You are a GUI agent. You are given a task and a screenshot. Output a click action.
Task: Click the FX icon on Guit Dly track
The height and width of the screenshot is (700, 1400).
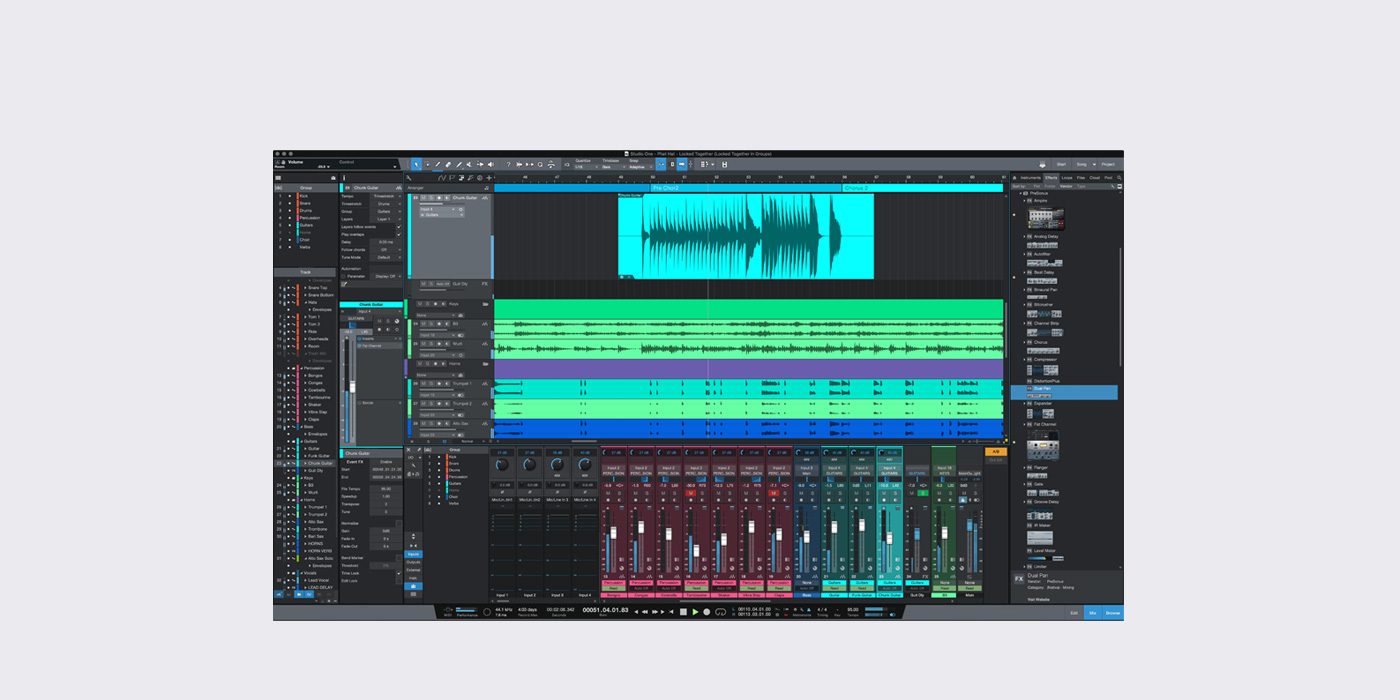coord(485,284)
